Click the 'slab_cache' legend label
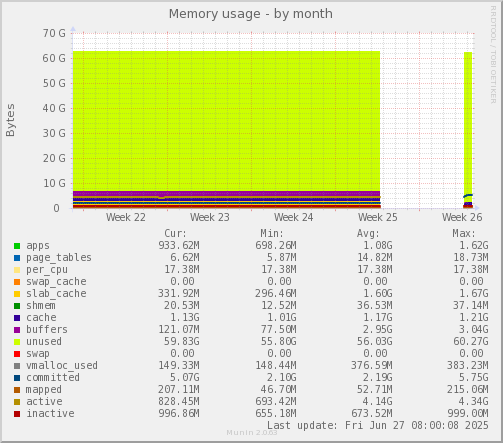 click(56, 294)
